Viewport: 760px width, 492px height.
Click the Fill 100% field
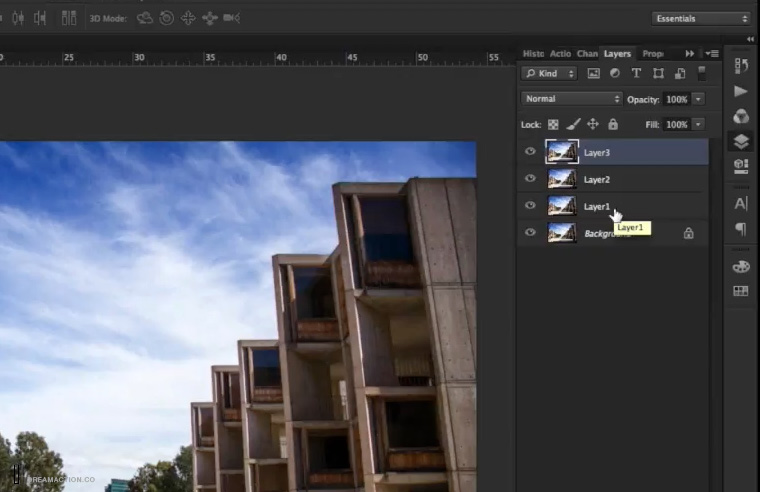pyautogui.click(x=677, y=125)
